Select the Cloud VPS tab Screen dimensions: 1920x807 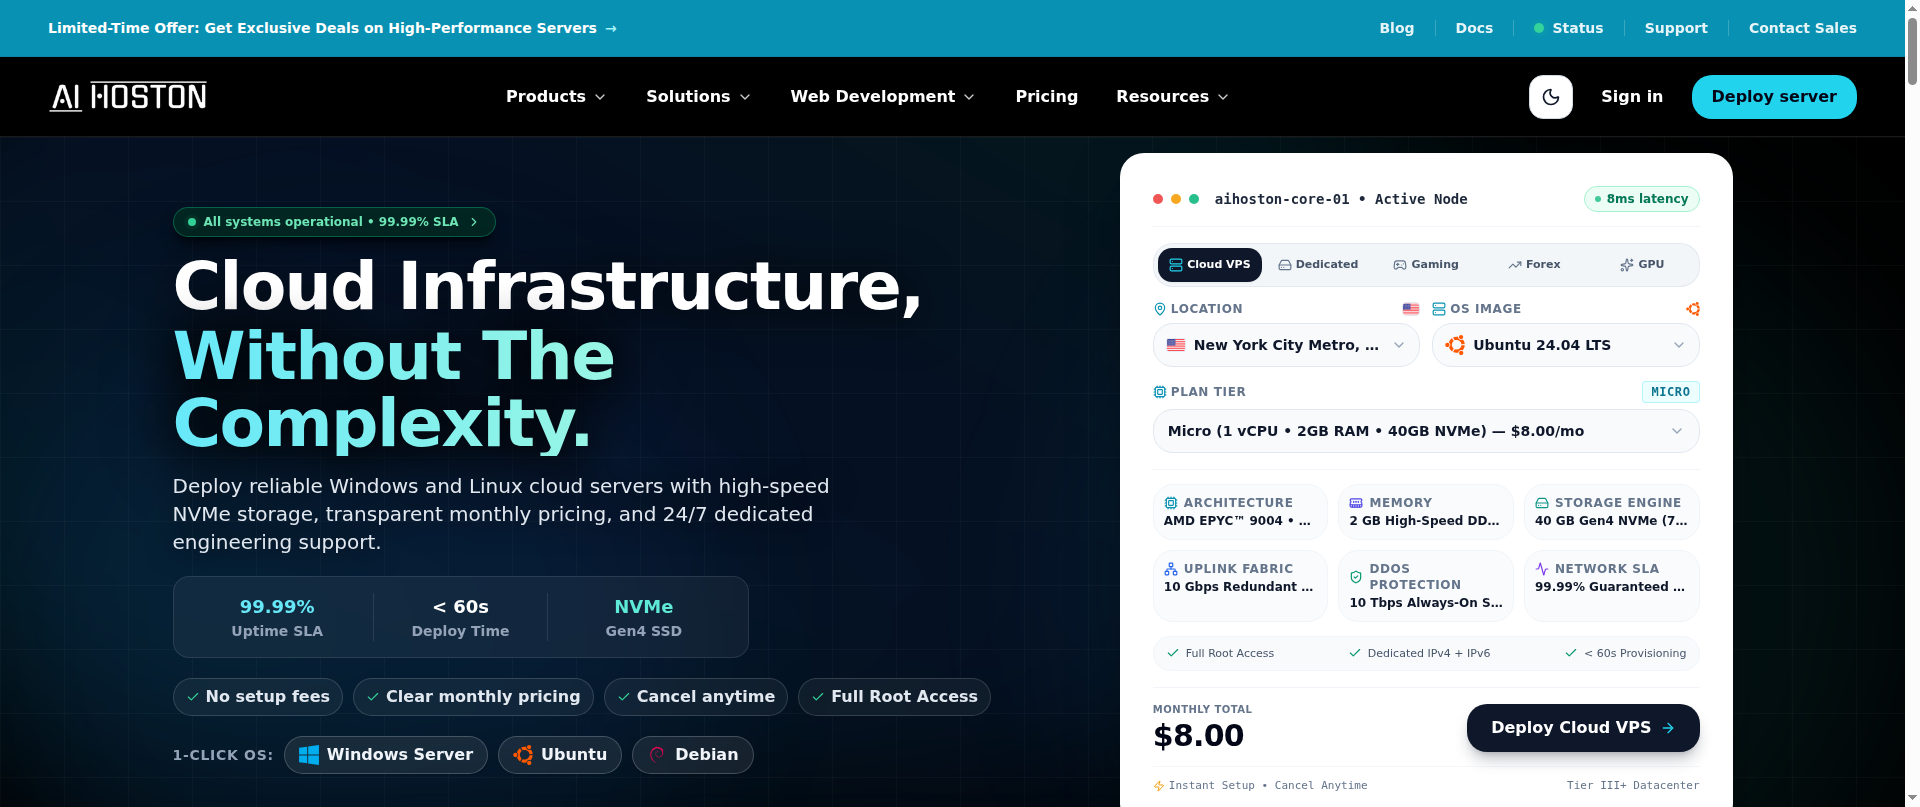(x=1210, y=265)
